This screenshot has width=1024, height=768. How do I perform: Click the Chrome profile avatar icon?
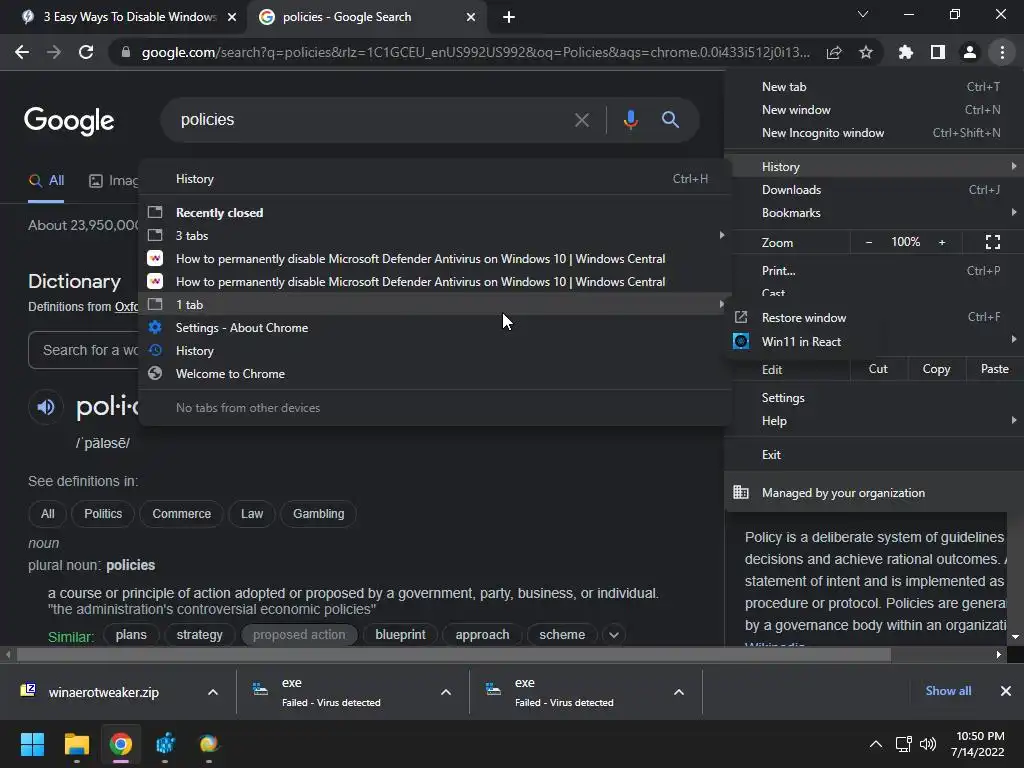(x=970, y=52)
